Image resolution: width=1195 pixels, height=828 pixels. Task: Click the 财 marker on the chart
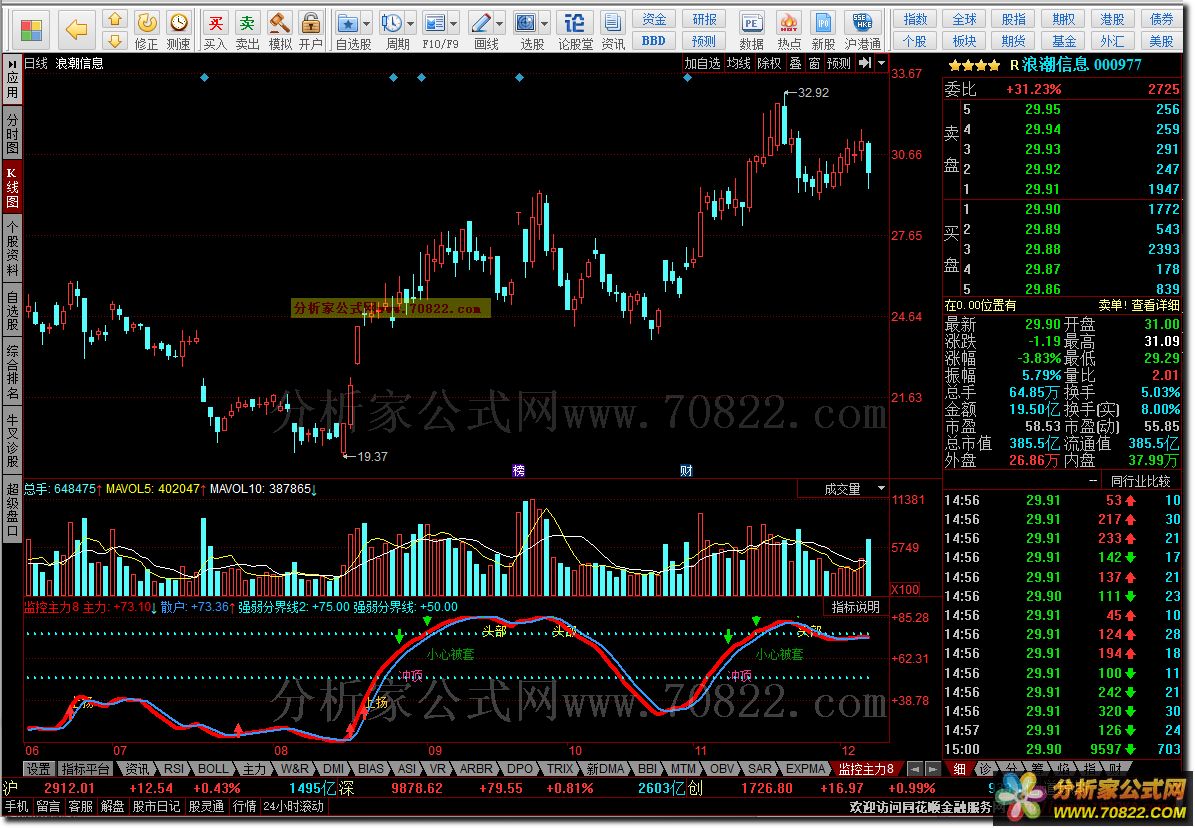pyautogui.click(x=687, y=470)
